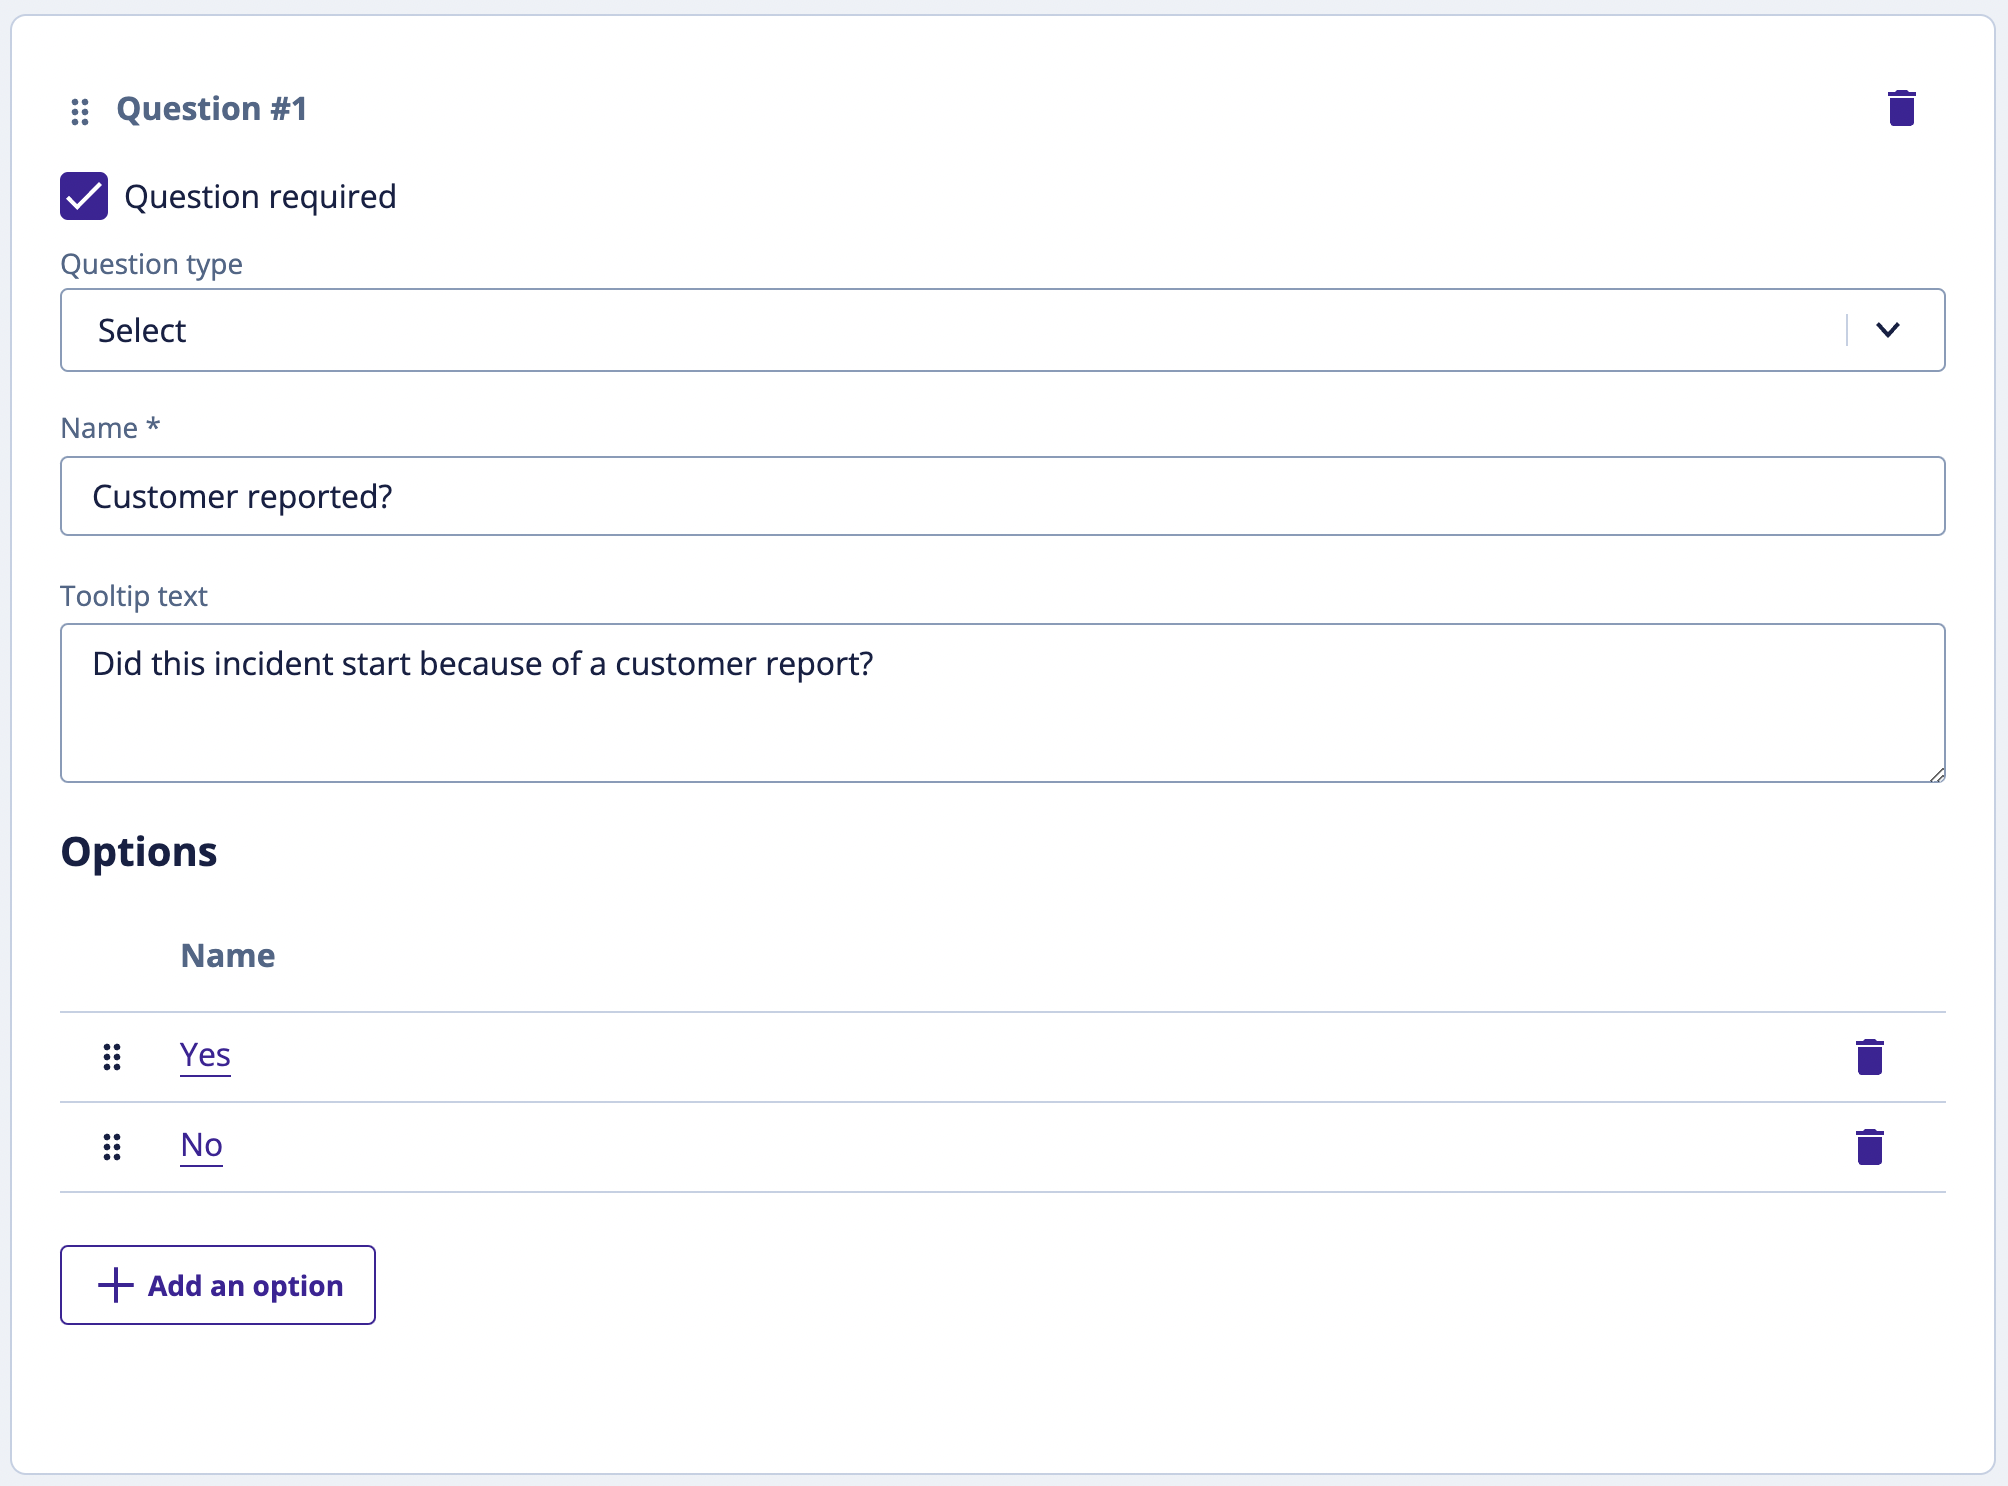Click the Name column header

(228, 955)
